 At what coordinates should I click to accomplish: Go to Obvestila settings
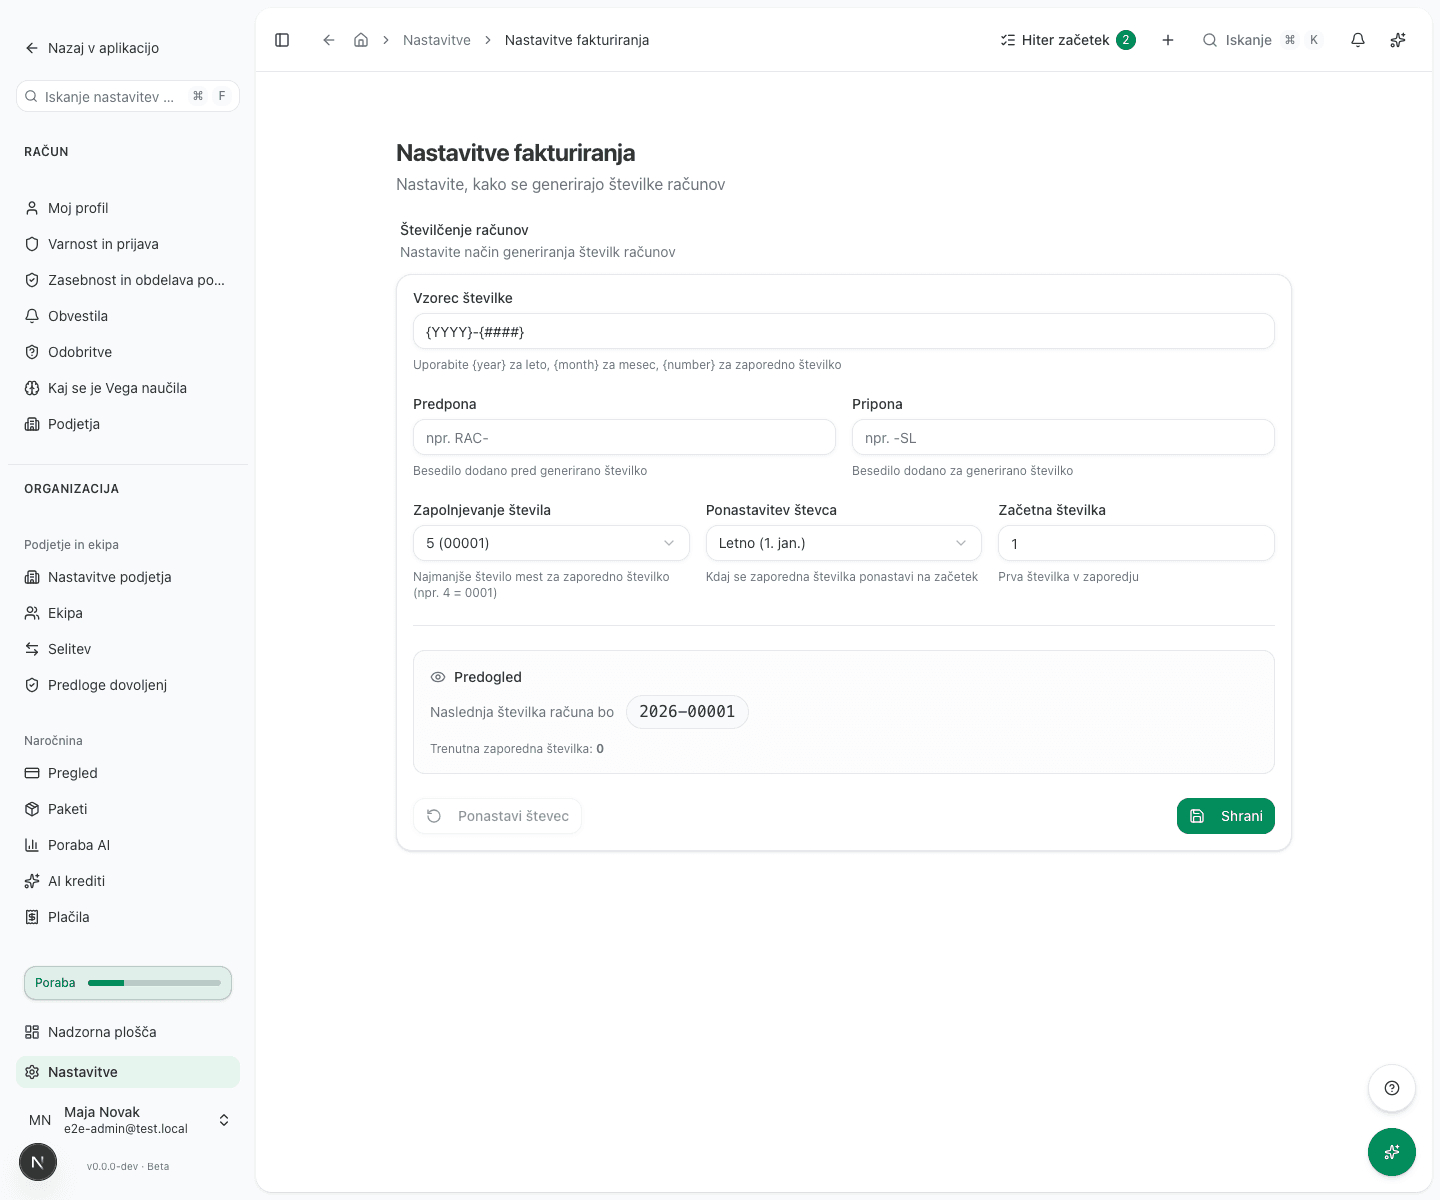(x=128, y=316)
